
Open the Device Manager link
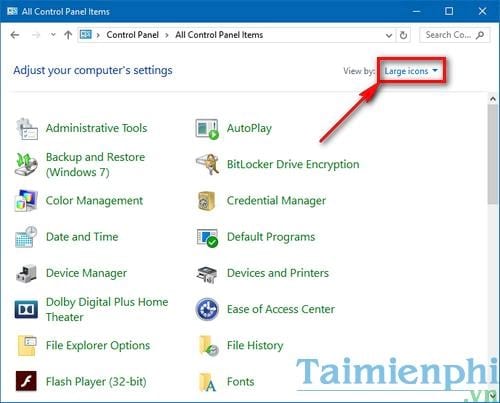tap(86, 273)
